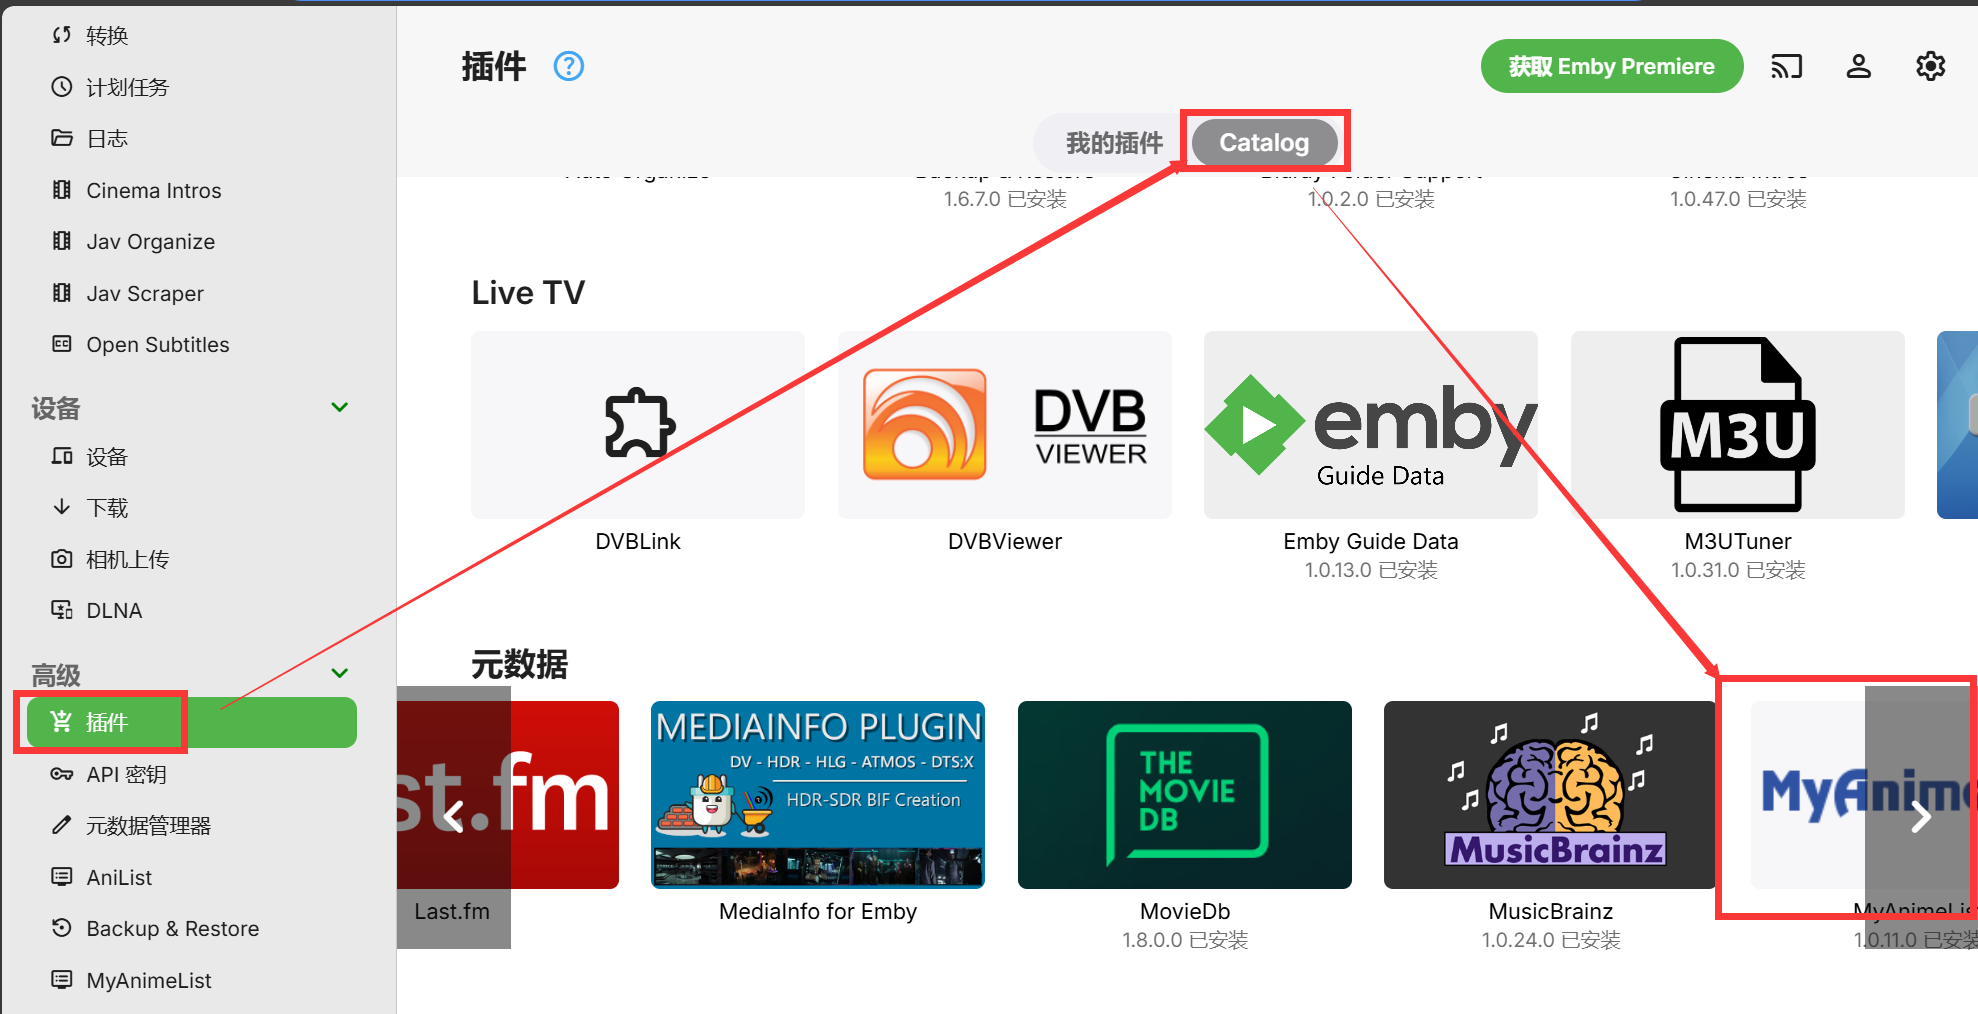Viewport: 1978px width, 1014px height.
Task: Open the user profile icon
Action: (1858, 66)
